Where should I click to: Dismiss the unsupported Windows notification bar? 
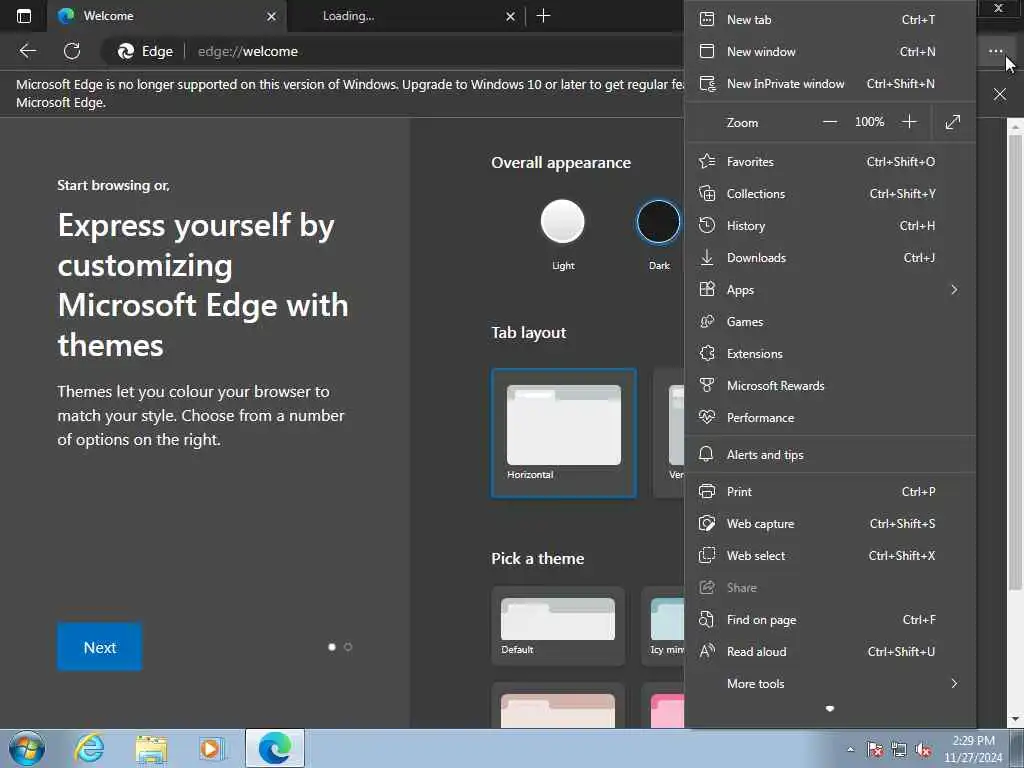click(999, 94)
